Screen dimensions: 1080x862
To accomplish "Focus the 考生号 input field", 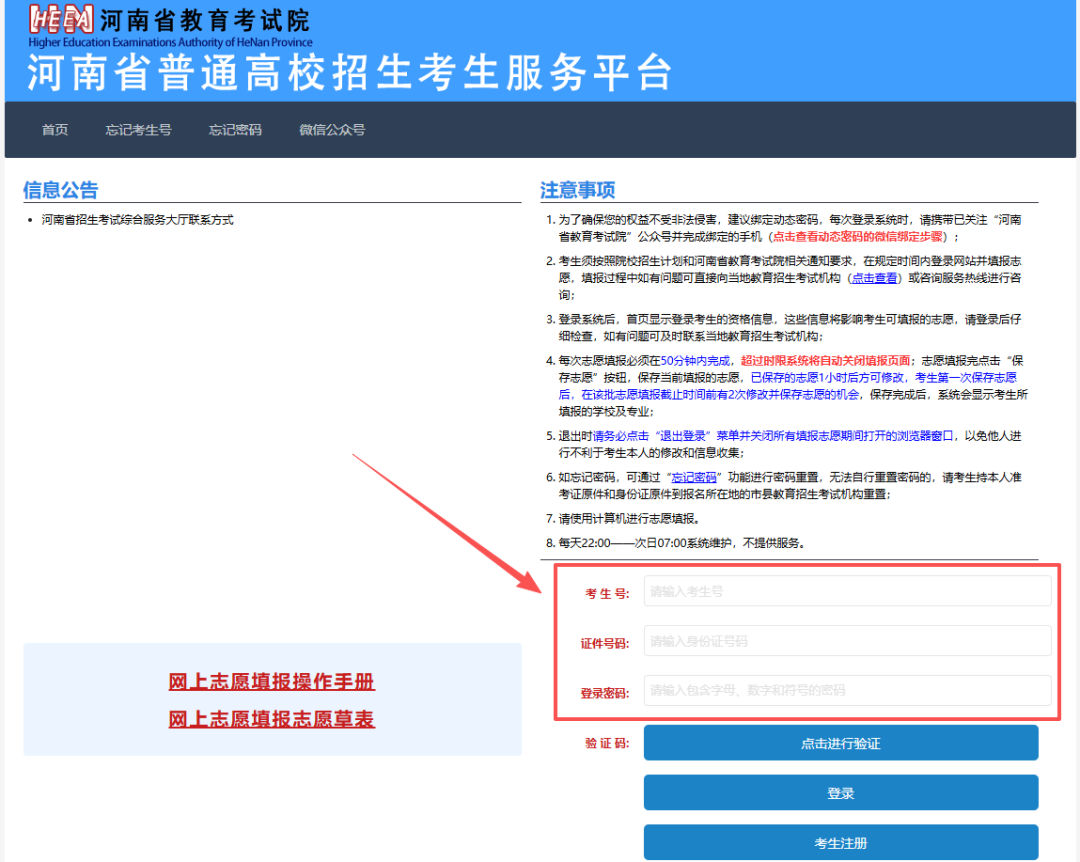I will click(847, 591).
